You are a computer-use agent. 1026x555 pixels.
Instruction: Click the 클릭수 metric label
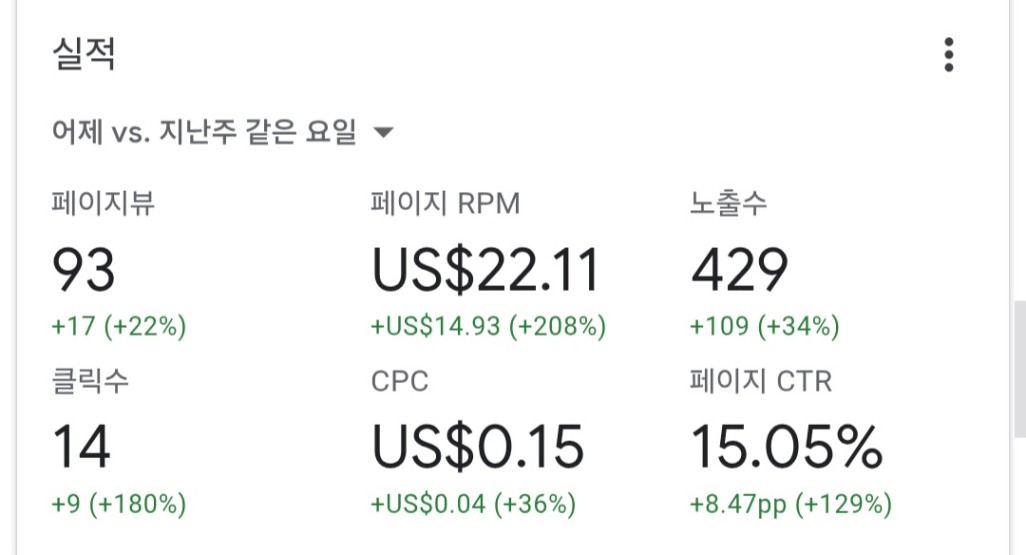click(90, 381)
